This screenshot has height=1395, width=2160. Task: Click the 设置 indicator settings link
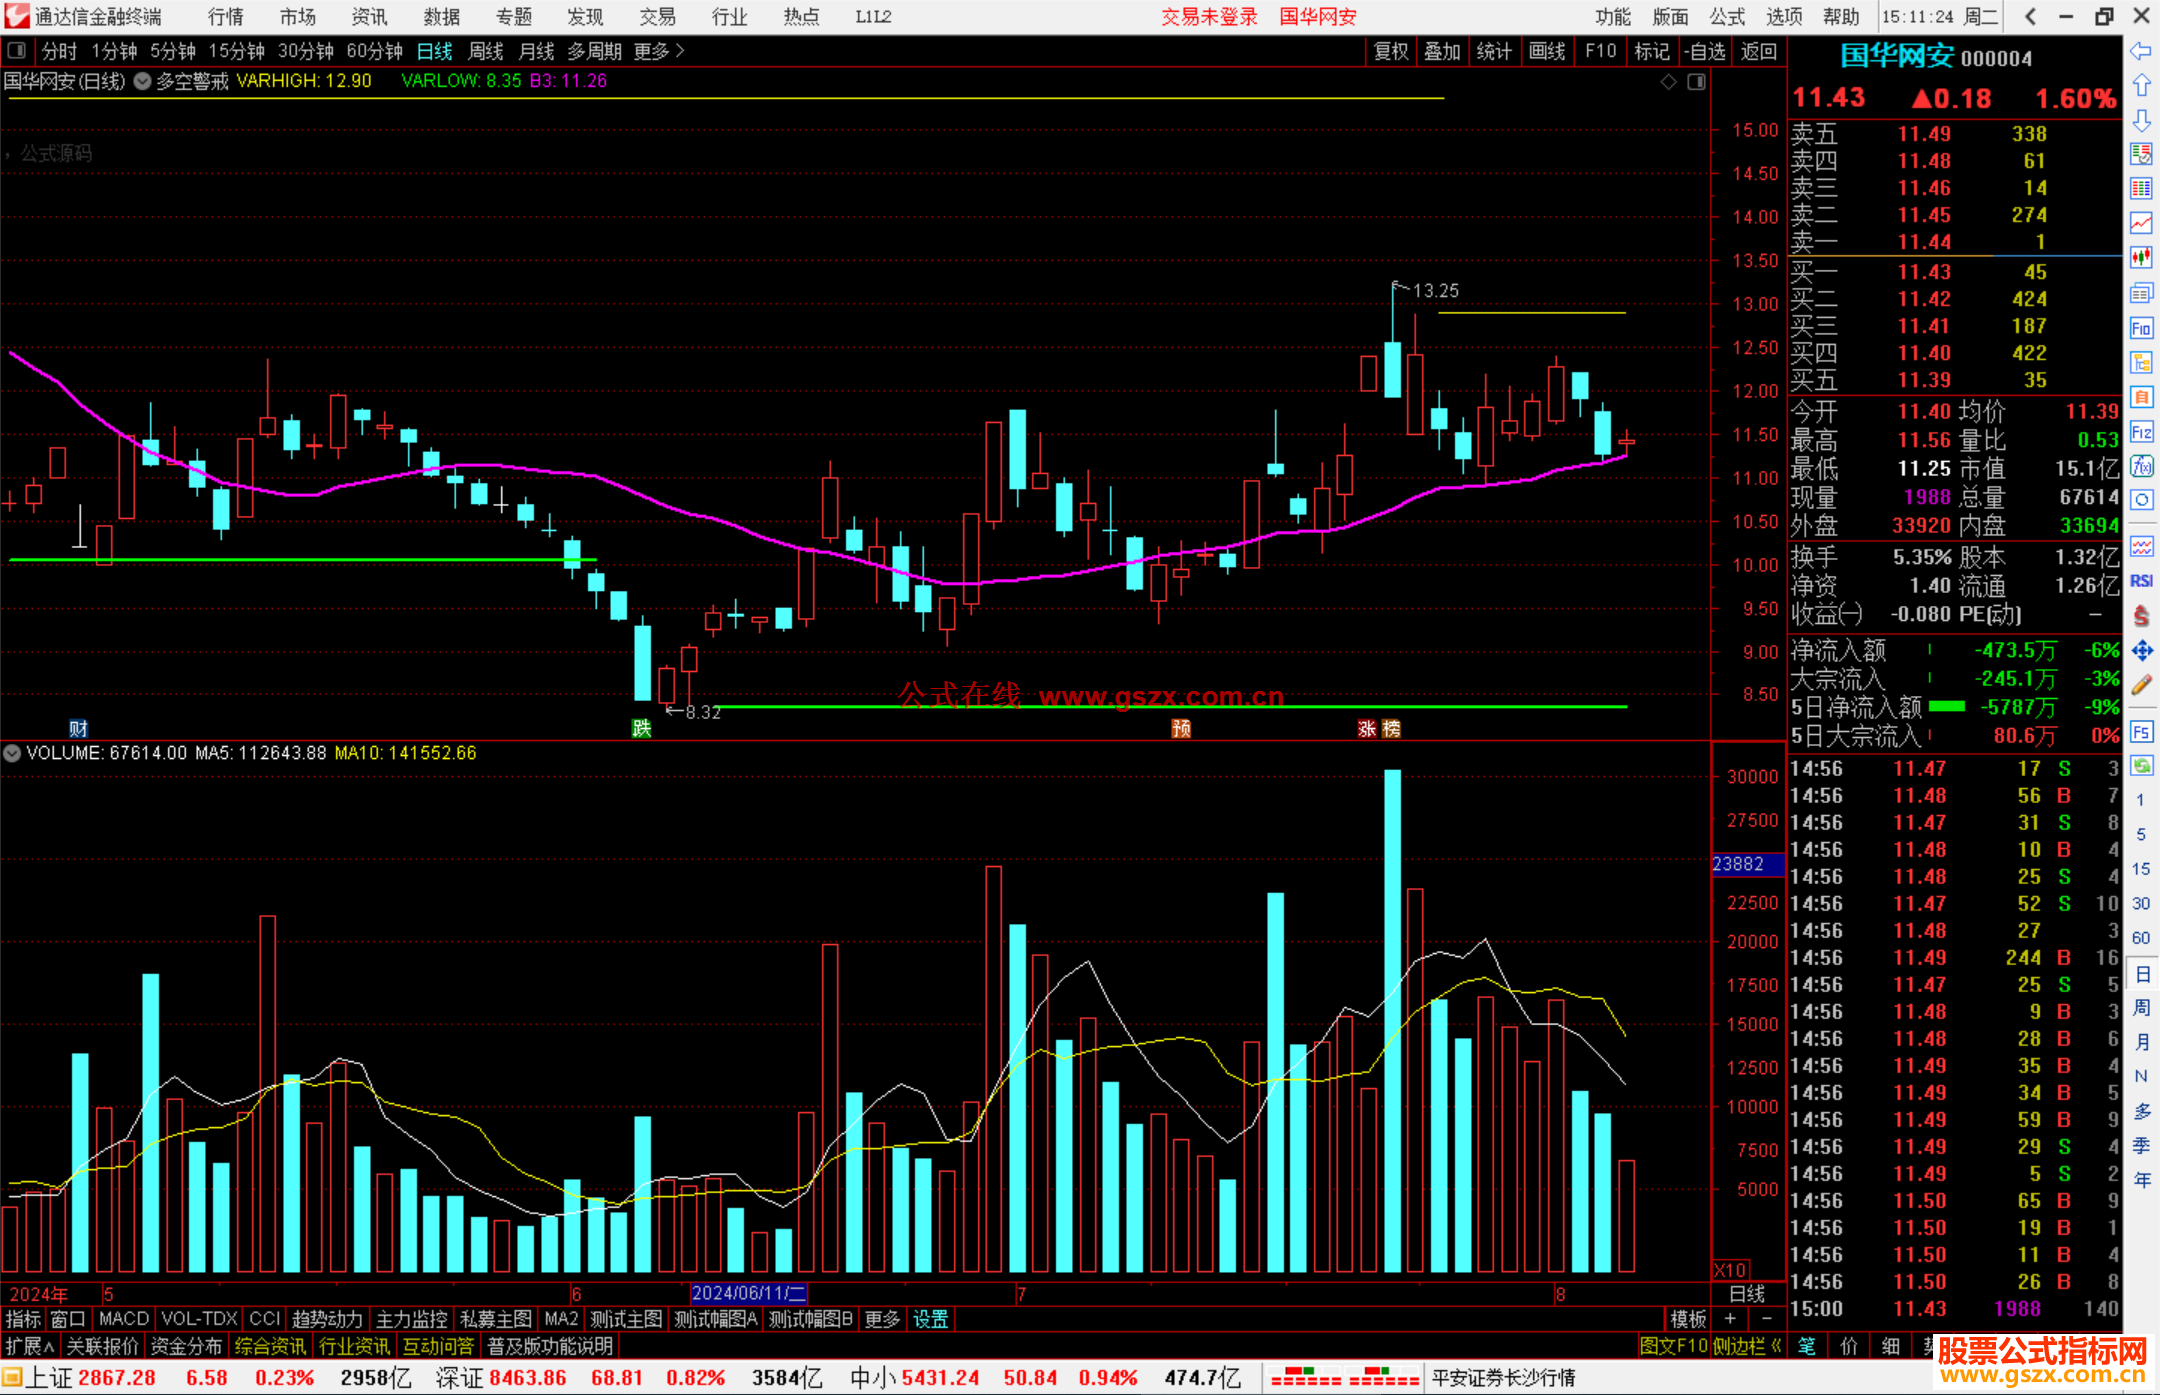(930, 1319)
